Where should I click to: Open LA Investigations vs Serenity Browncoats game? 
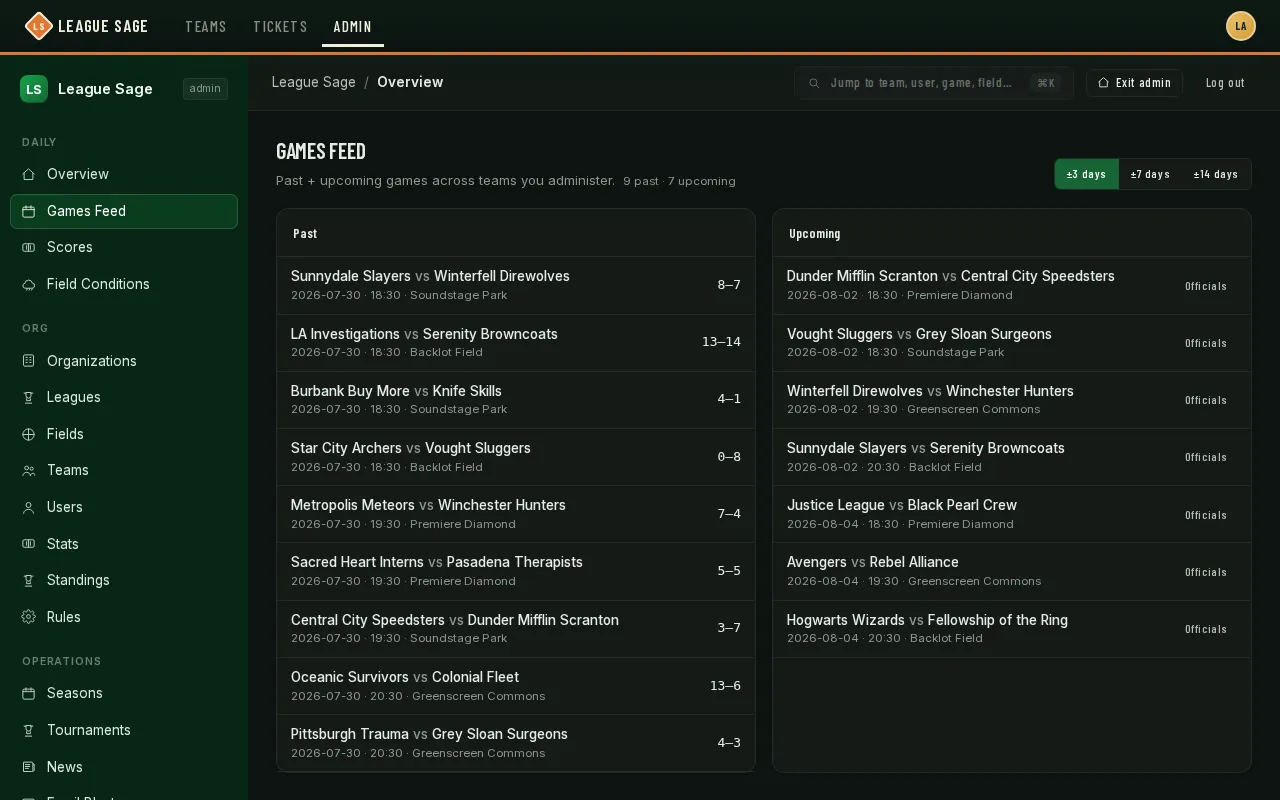[x=516, y=343]
